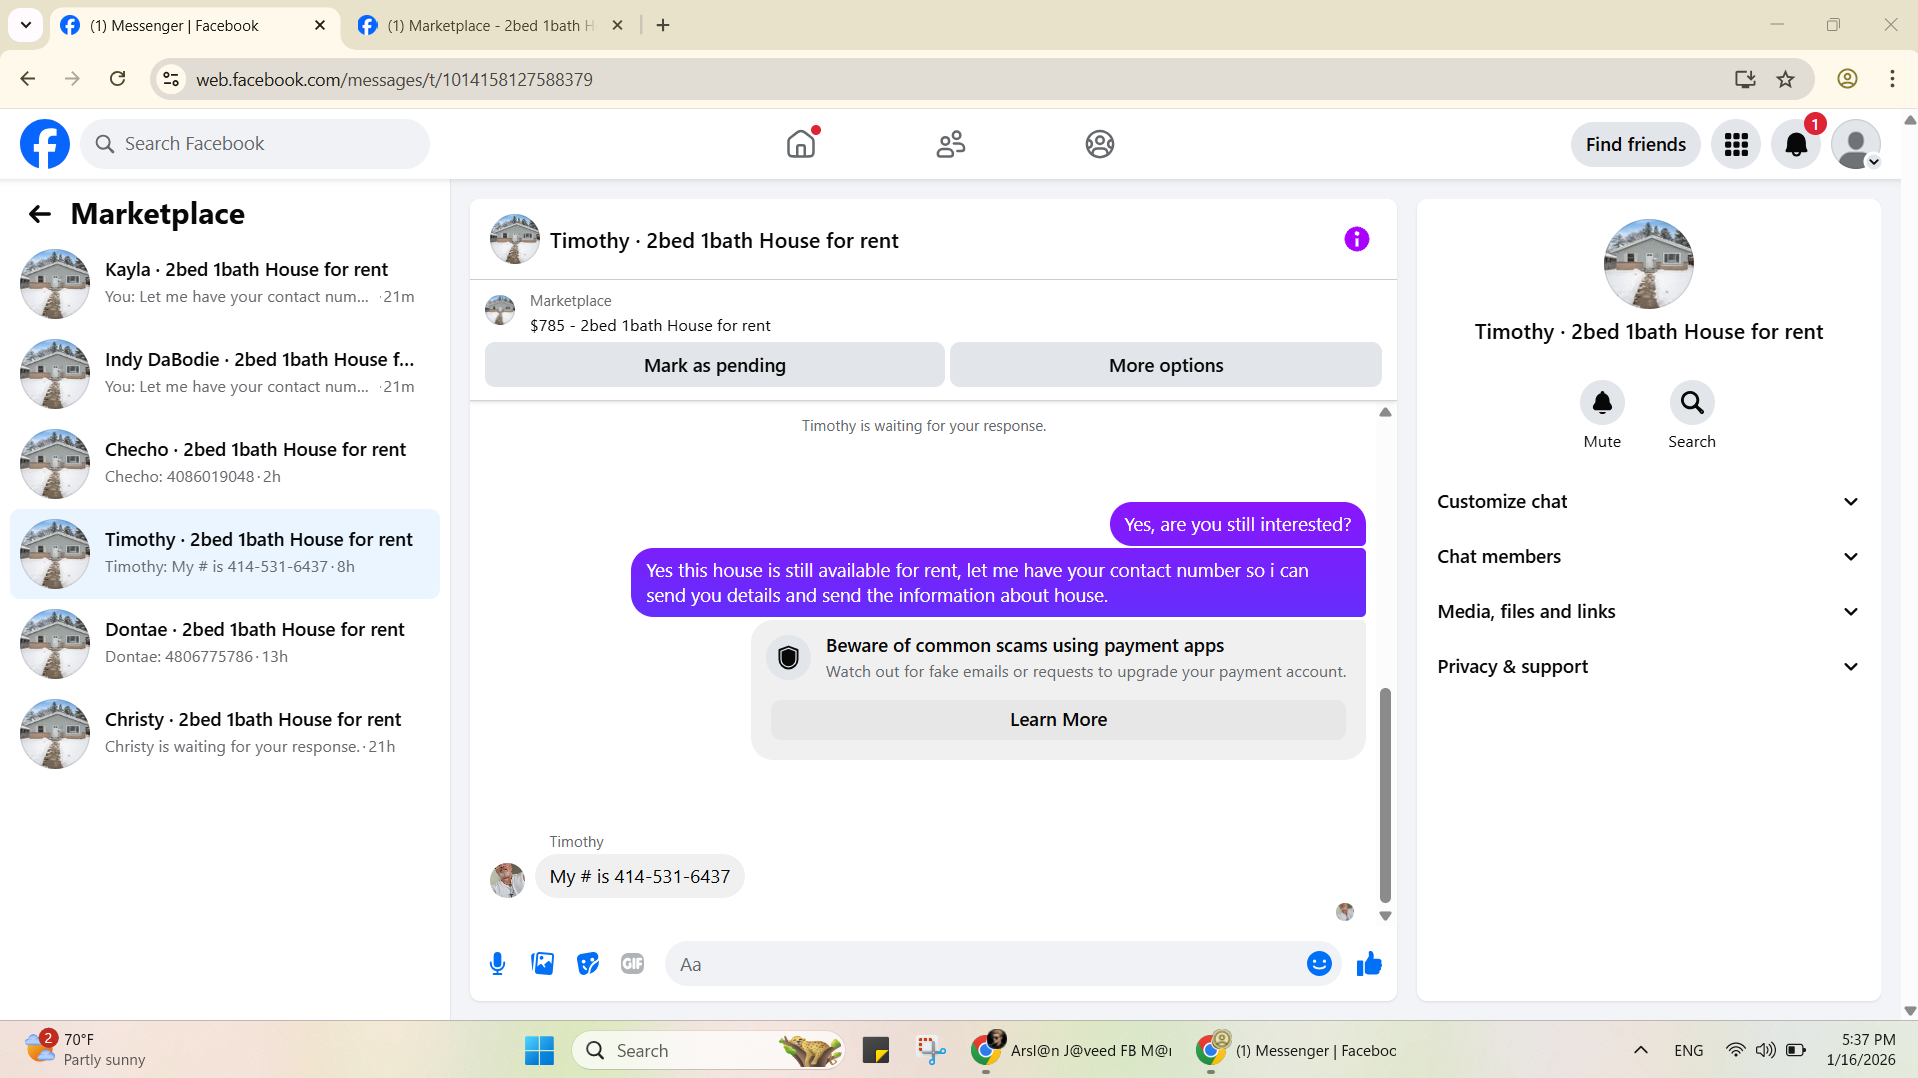
Task: Open the Home feed icon
Action: pyautogui.click(x=801, y=144)
